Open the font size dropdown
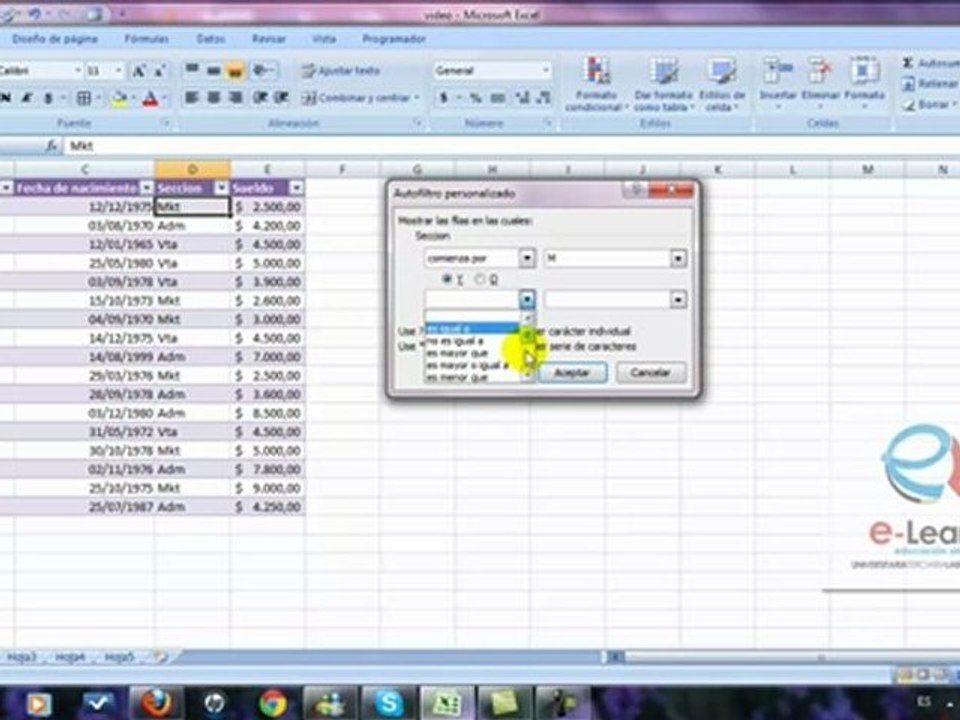Screen dimensions: 960x720 pyautogui.click(x=119, y=71)
